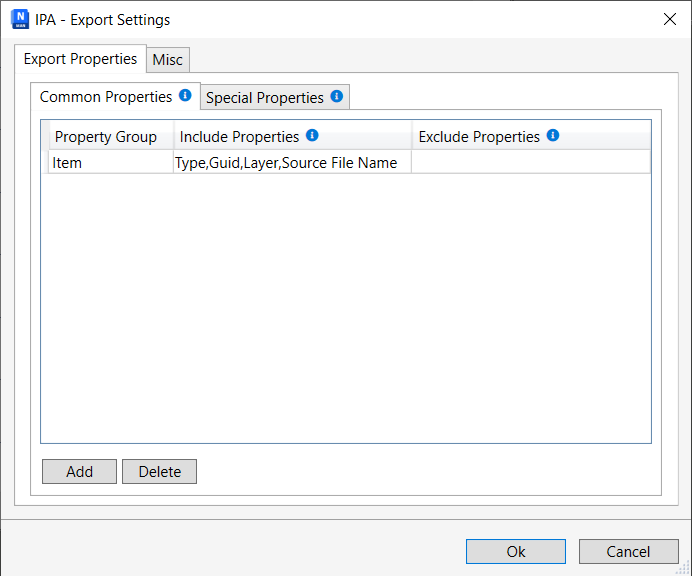Image resolution: width=692 pixels, height=576 pixels.
Task: Click the info icon next to Include Properties
Action: click(312, 136)
